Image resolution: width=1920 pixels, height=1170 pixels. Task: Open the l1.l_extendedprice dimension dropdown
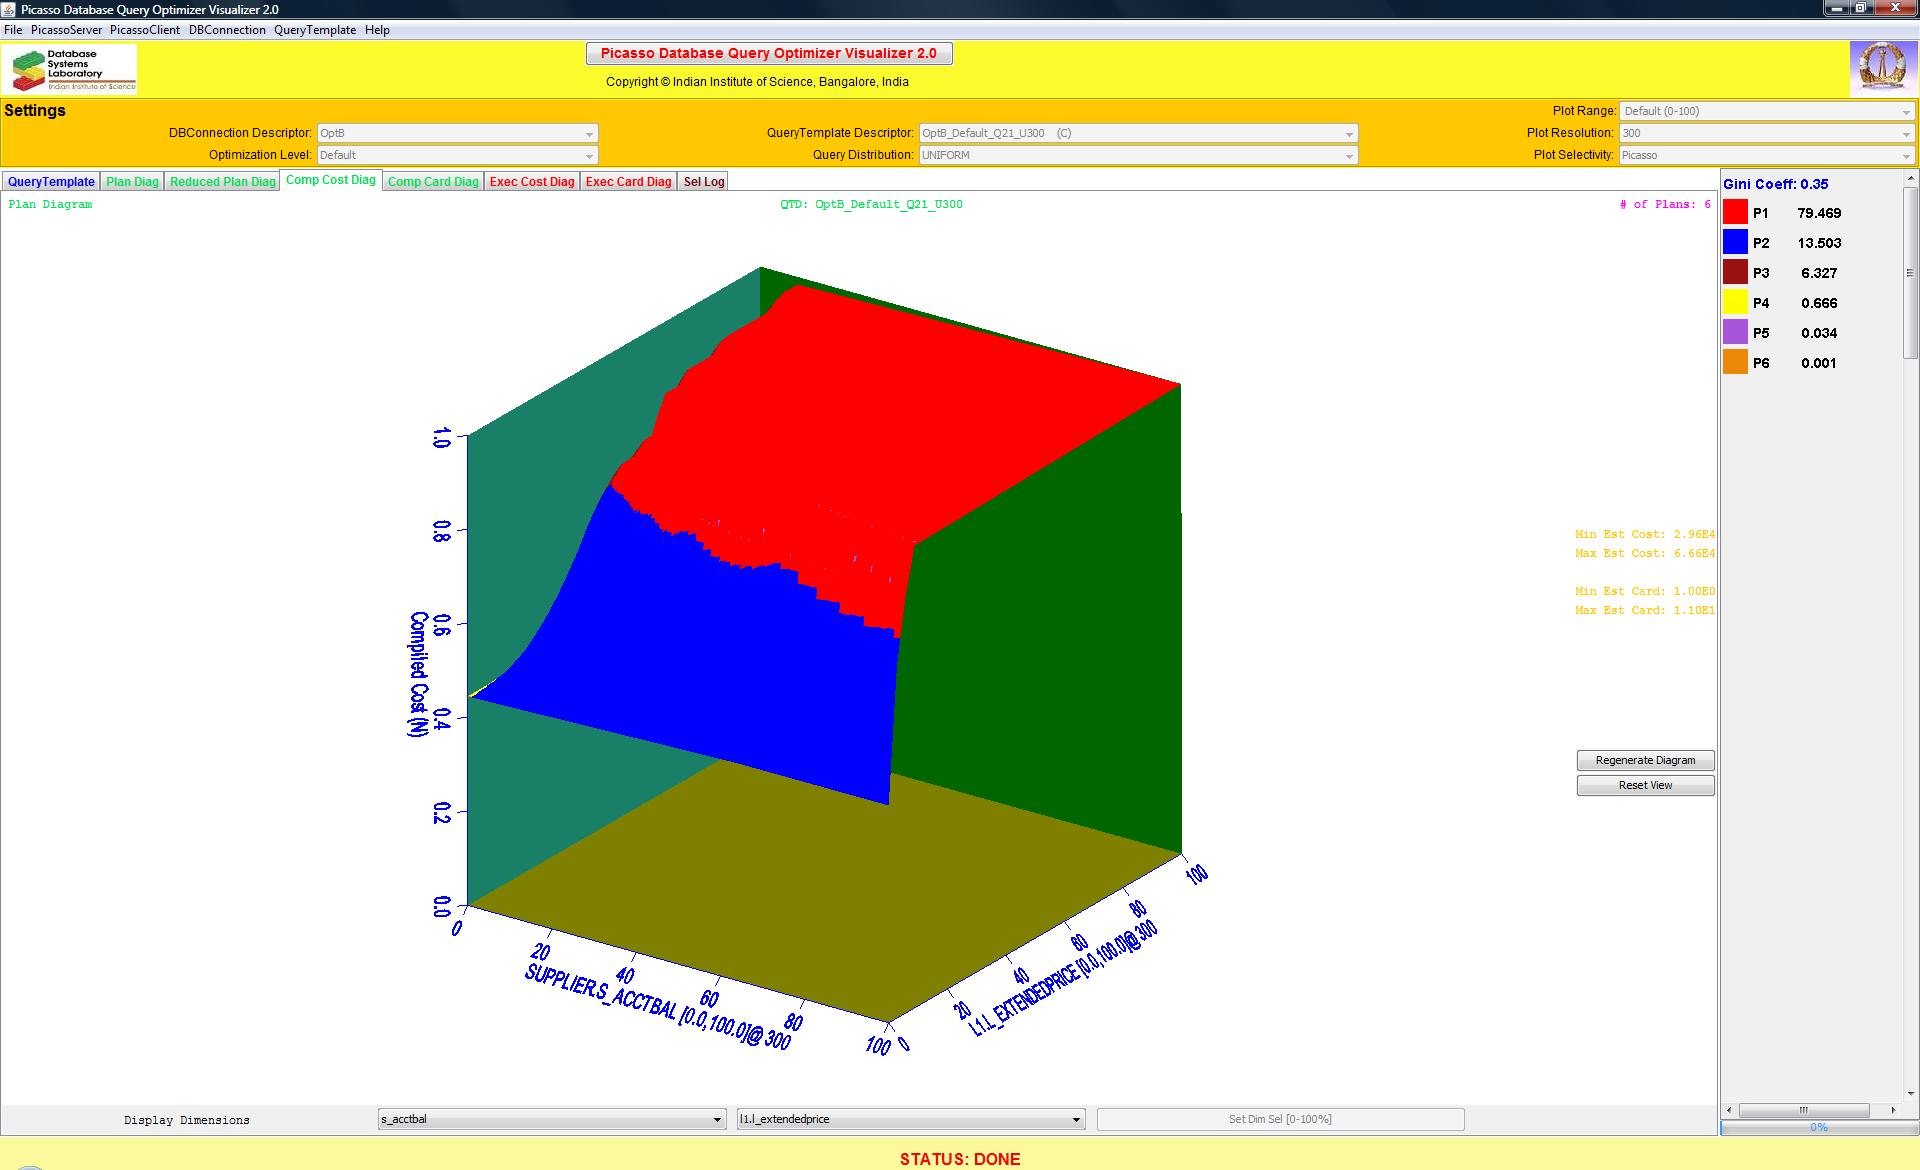tap(910, 1119)
